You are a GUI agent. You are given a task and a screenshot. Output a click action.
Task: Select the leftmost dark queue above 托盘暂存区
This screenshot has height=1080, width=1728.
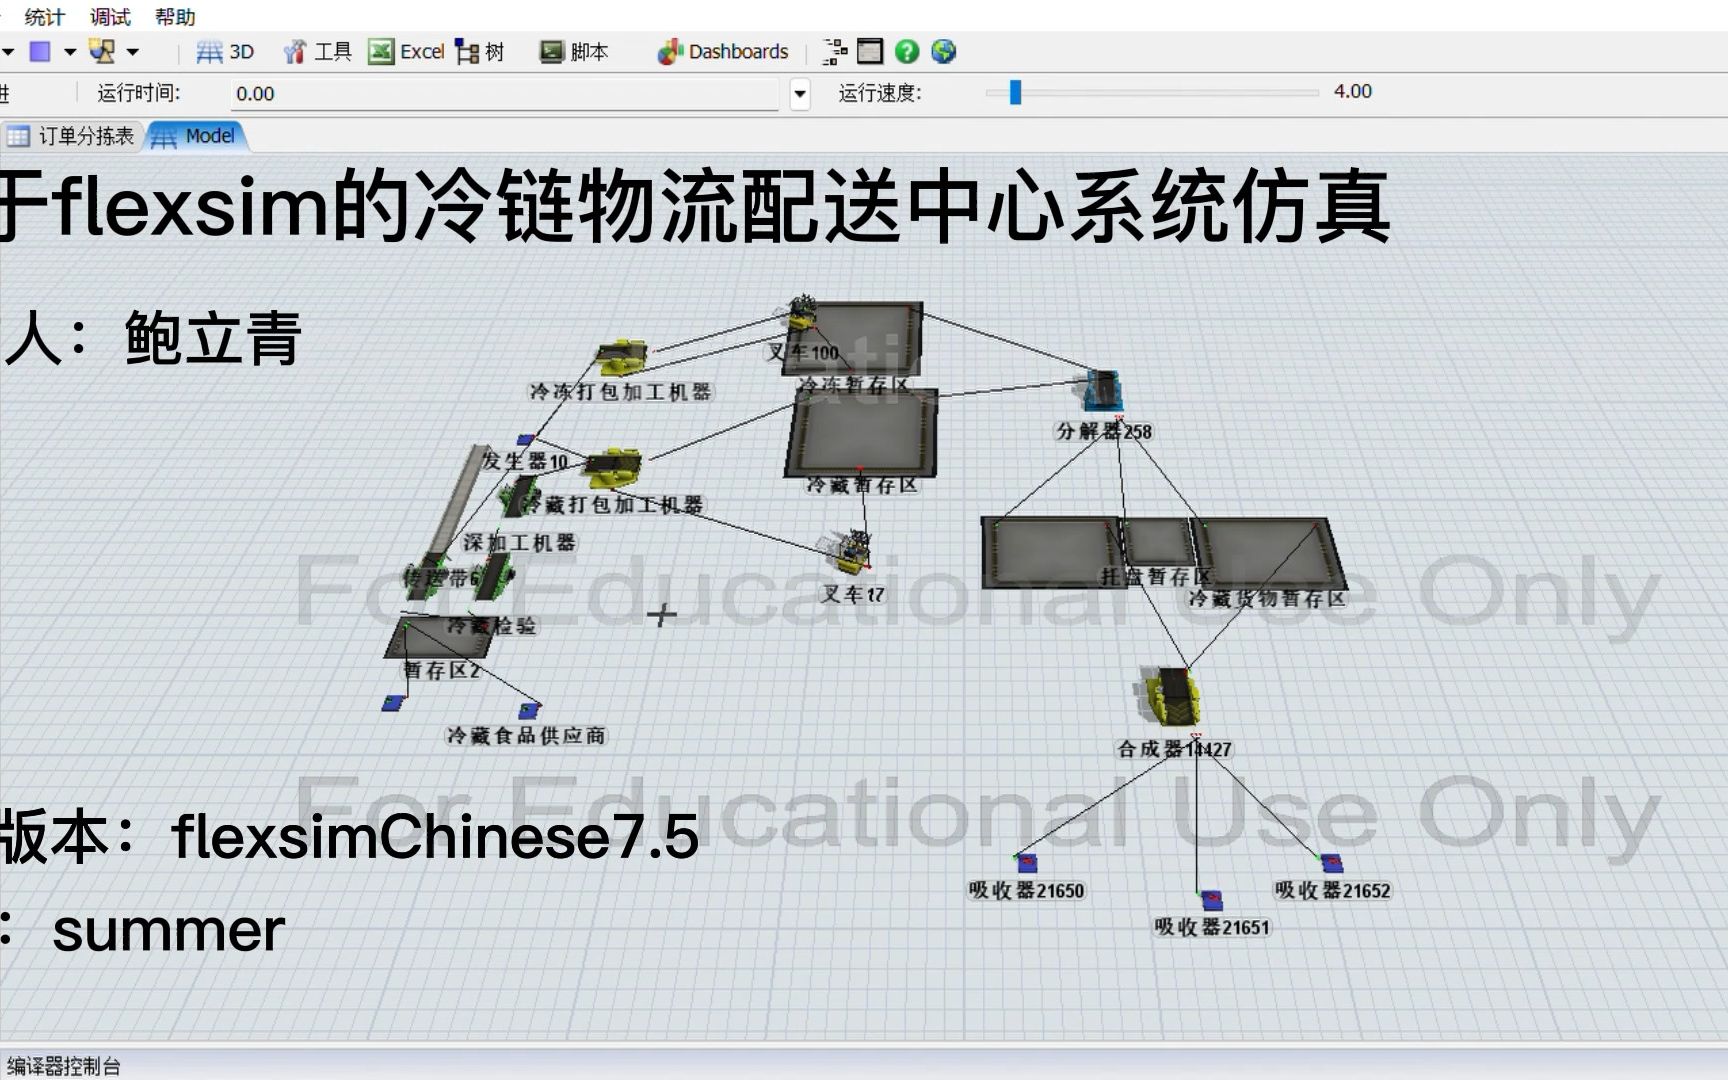[1052, 551]
